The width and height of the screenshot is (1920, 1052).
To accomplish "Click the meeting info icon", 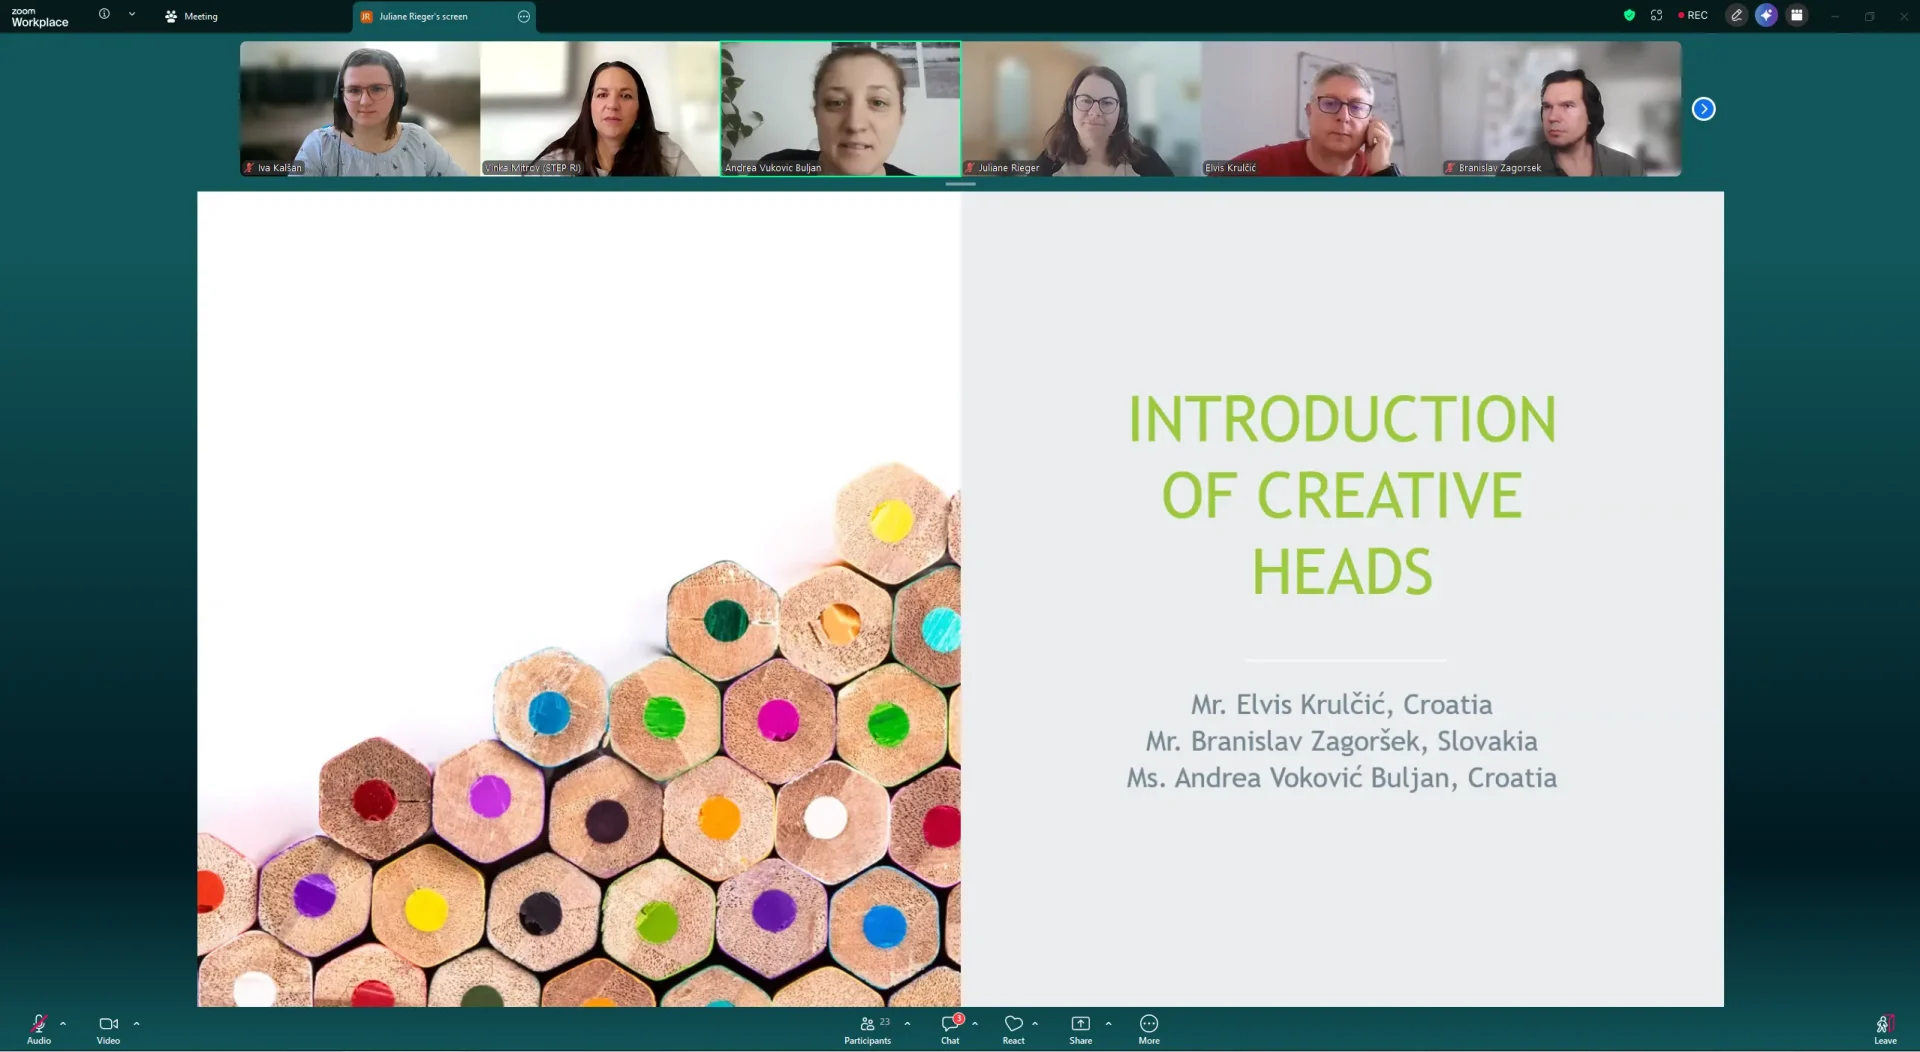I will pyautogui.click(x=104, y=14).
